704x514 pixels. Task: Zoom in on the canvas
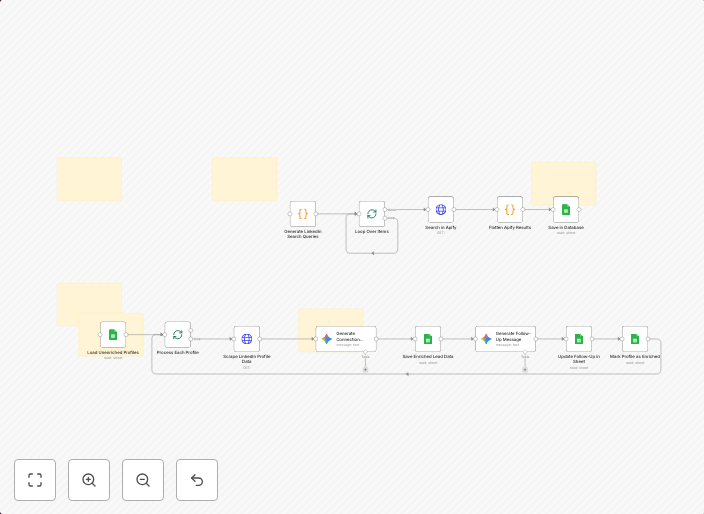tap(89, 480)
